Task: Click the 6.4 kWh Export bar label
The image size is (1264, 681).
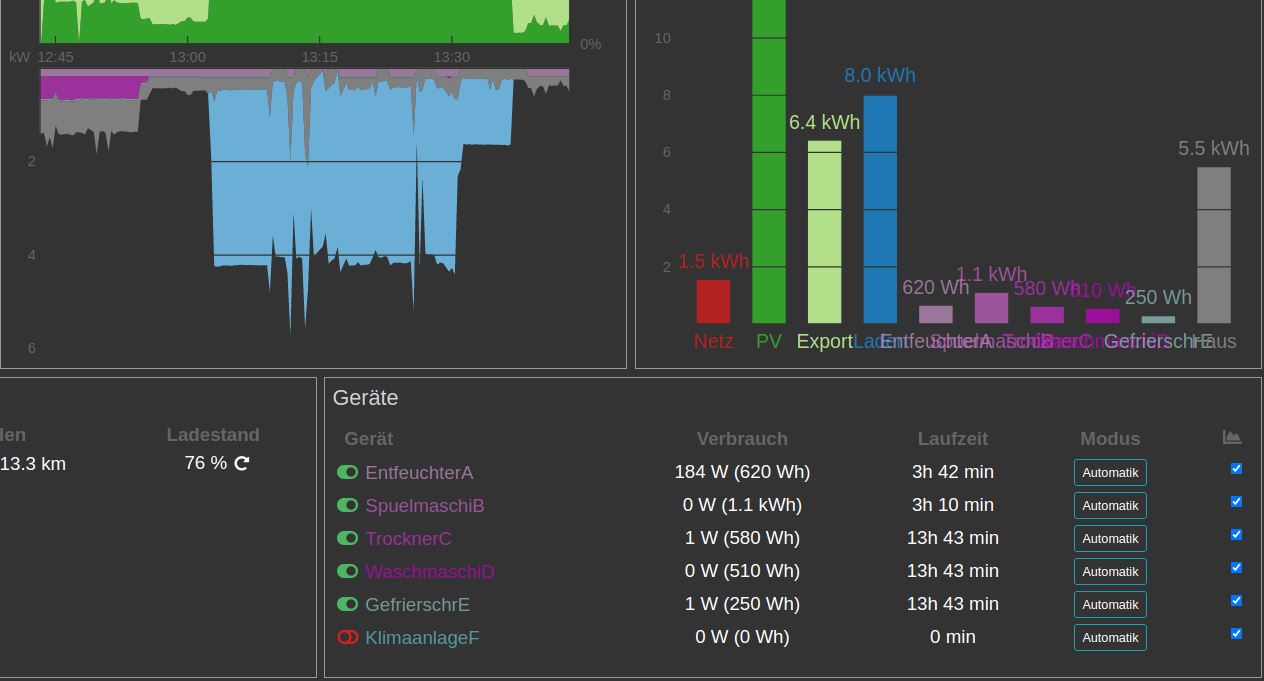Action: (x=824, y=122)
